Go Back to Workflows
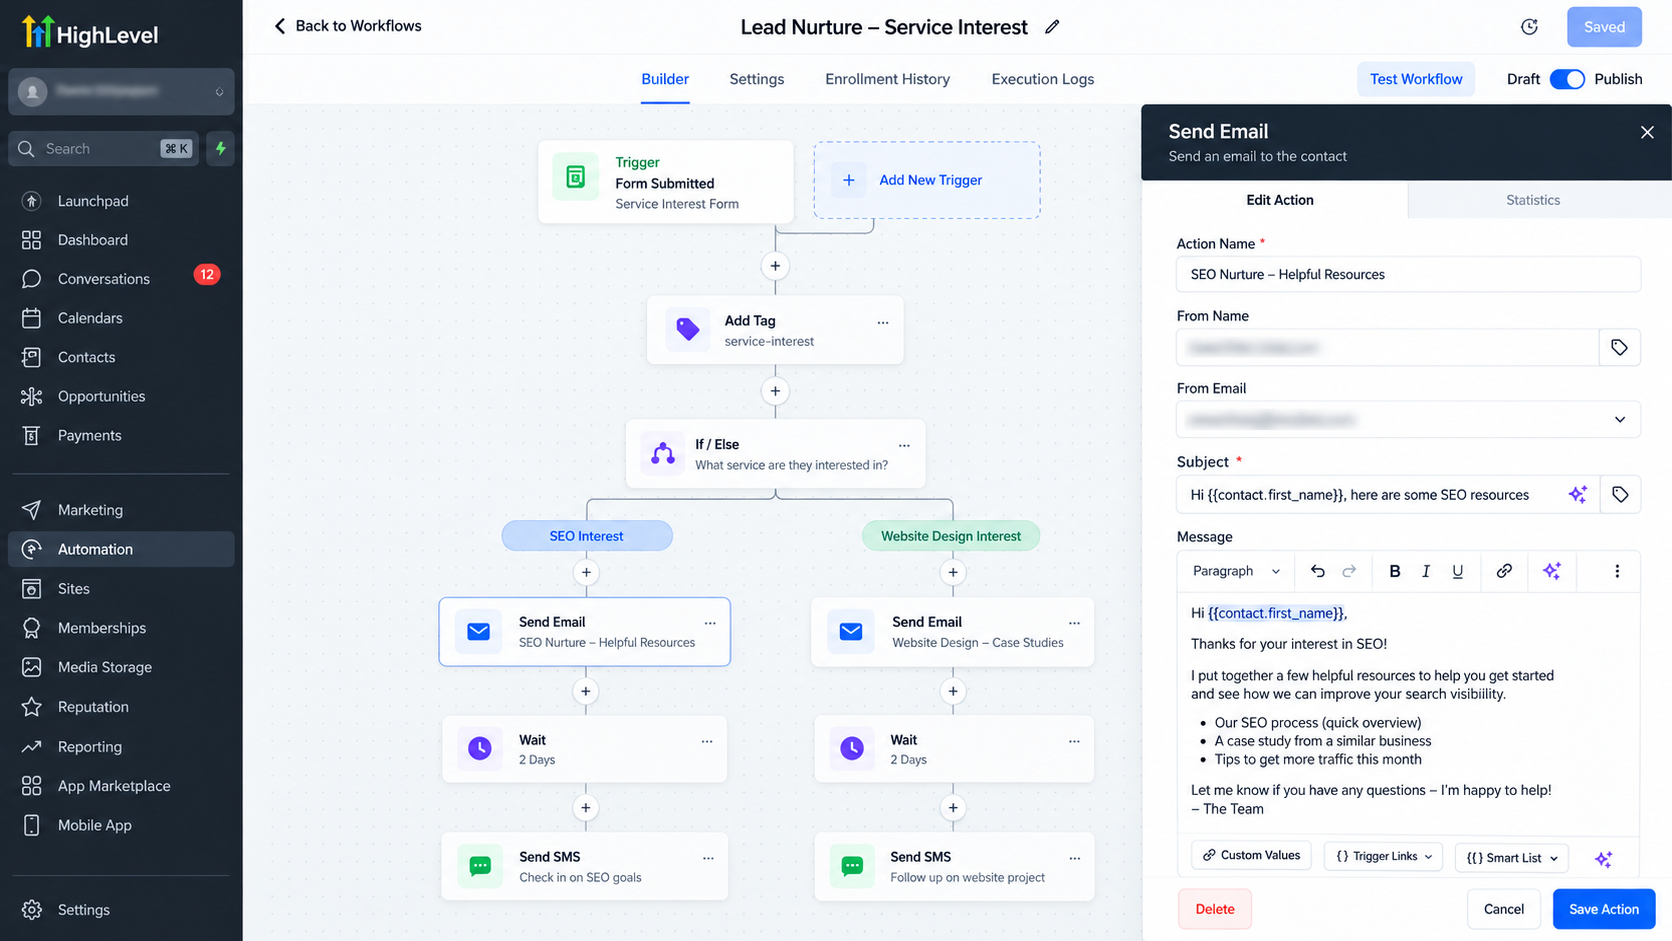1672x941 pixels. (x=348, y=26)
